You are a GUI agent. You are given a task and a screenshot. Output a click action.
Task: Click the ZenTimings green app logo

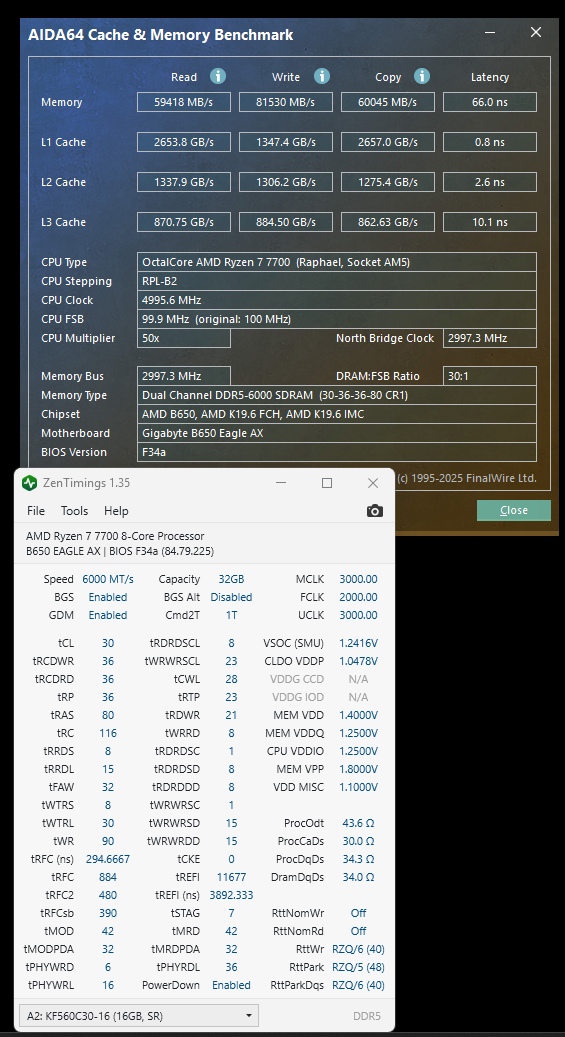[29, 483]
